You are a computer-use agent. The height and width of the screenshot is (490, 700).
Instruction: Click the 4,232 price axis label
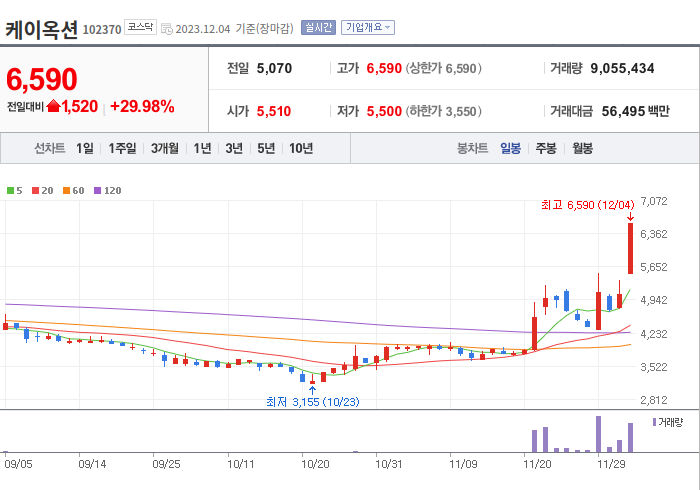[654, 334]
